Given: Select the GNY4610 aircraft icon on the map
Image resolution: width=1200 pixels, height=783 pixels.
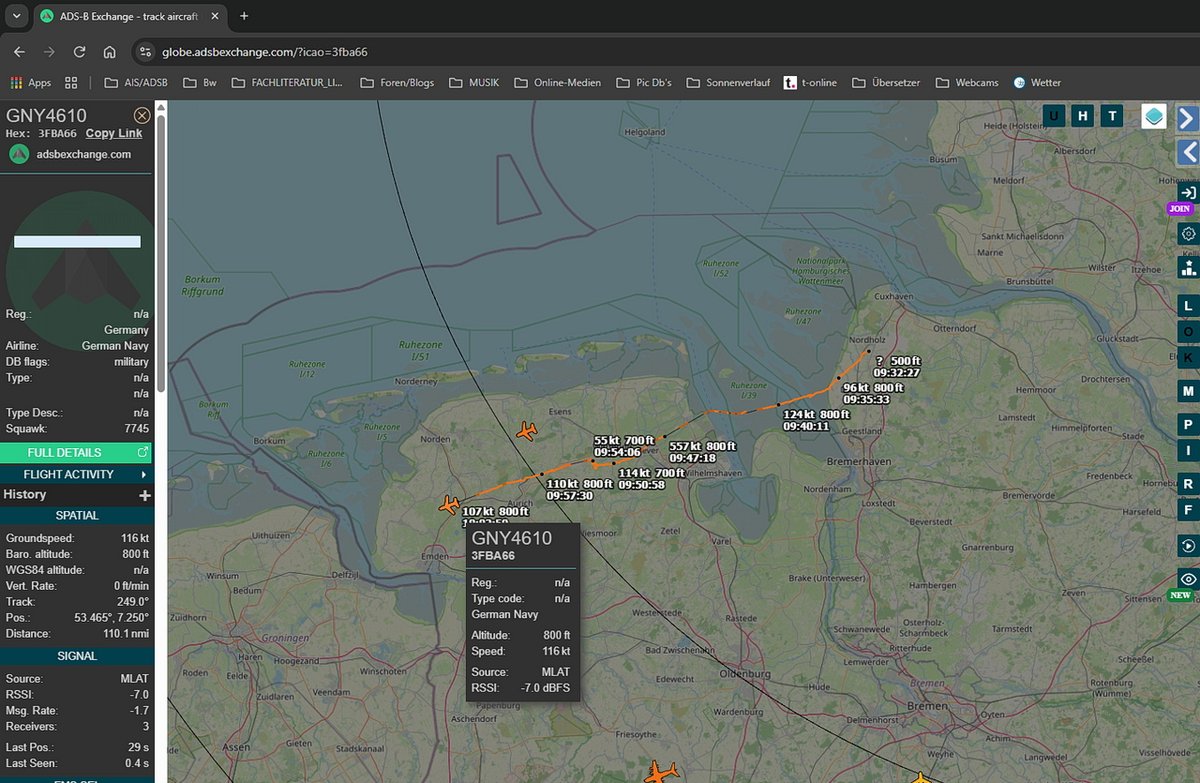Looking at the screenshot, I should pos(449,505).
